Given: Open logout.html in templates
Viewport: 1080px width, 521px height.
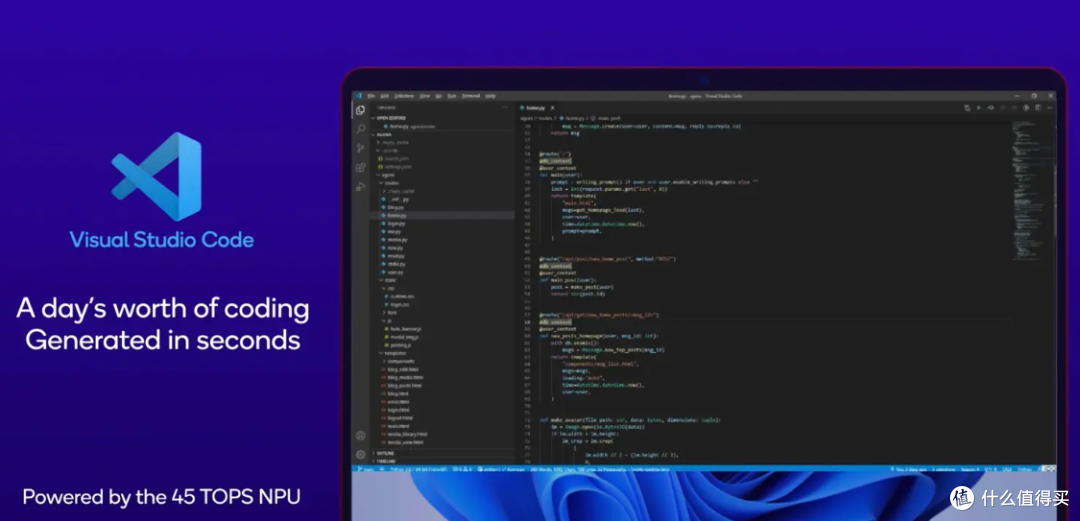Looking at the screenshot, I should click(x=397, y=418).
